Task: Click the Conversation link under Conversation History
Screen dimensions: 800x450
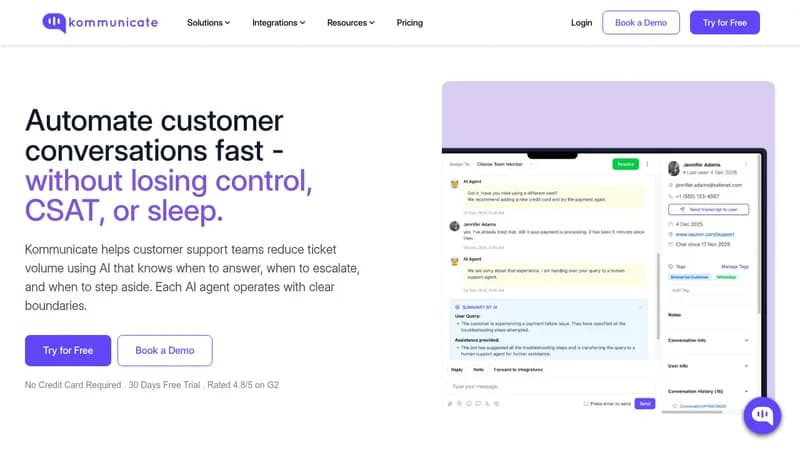Action: coord(703,406)
